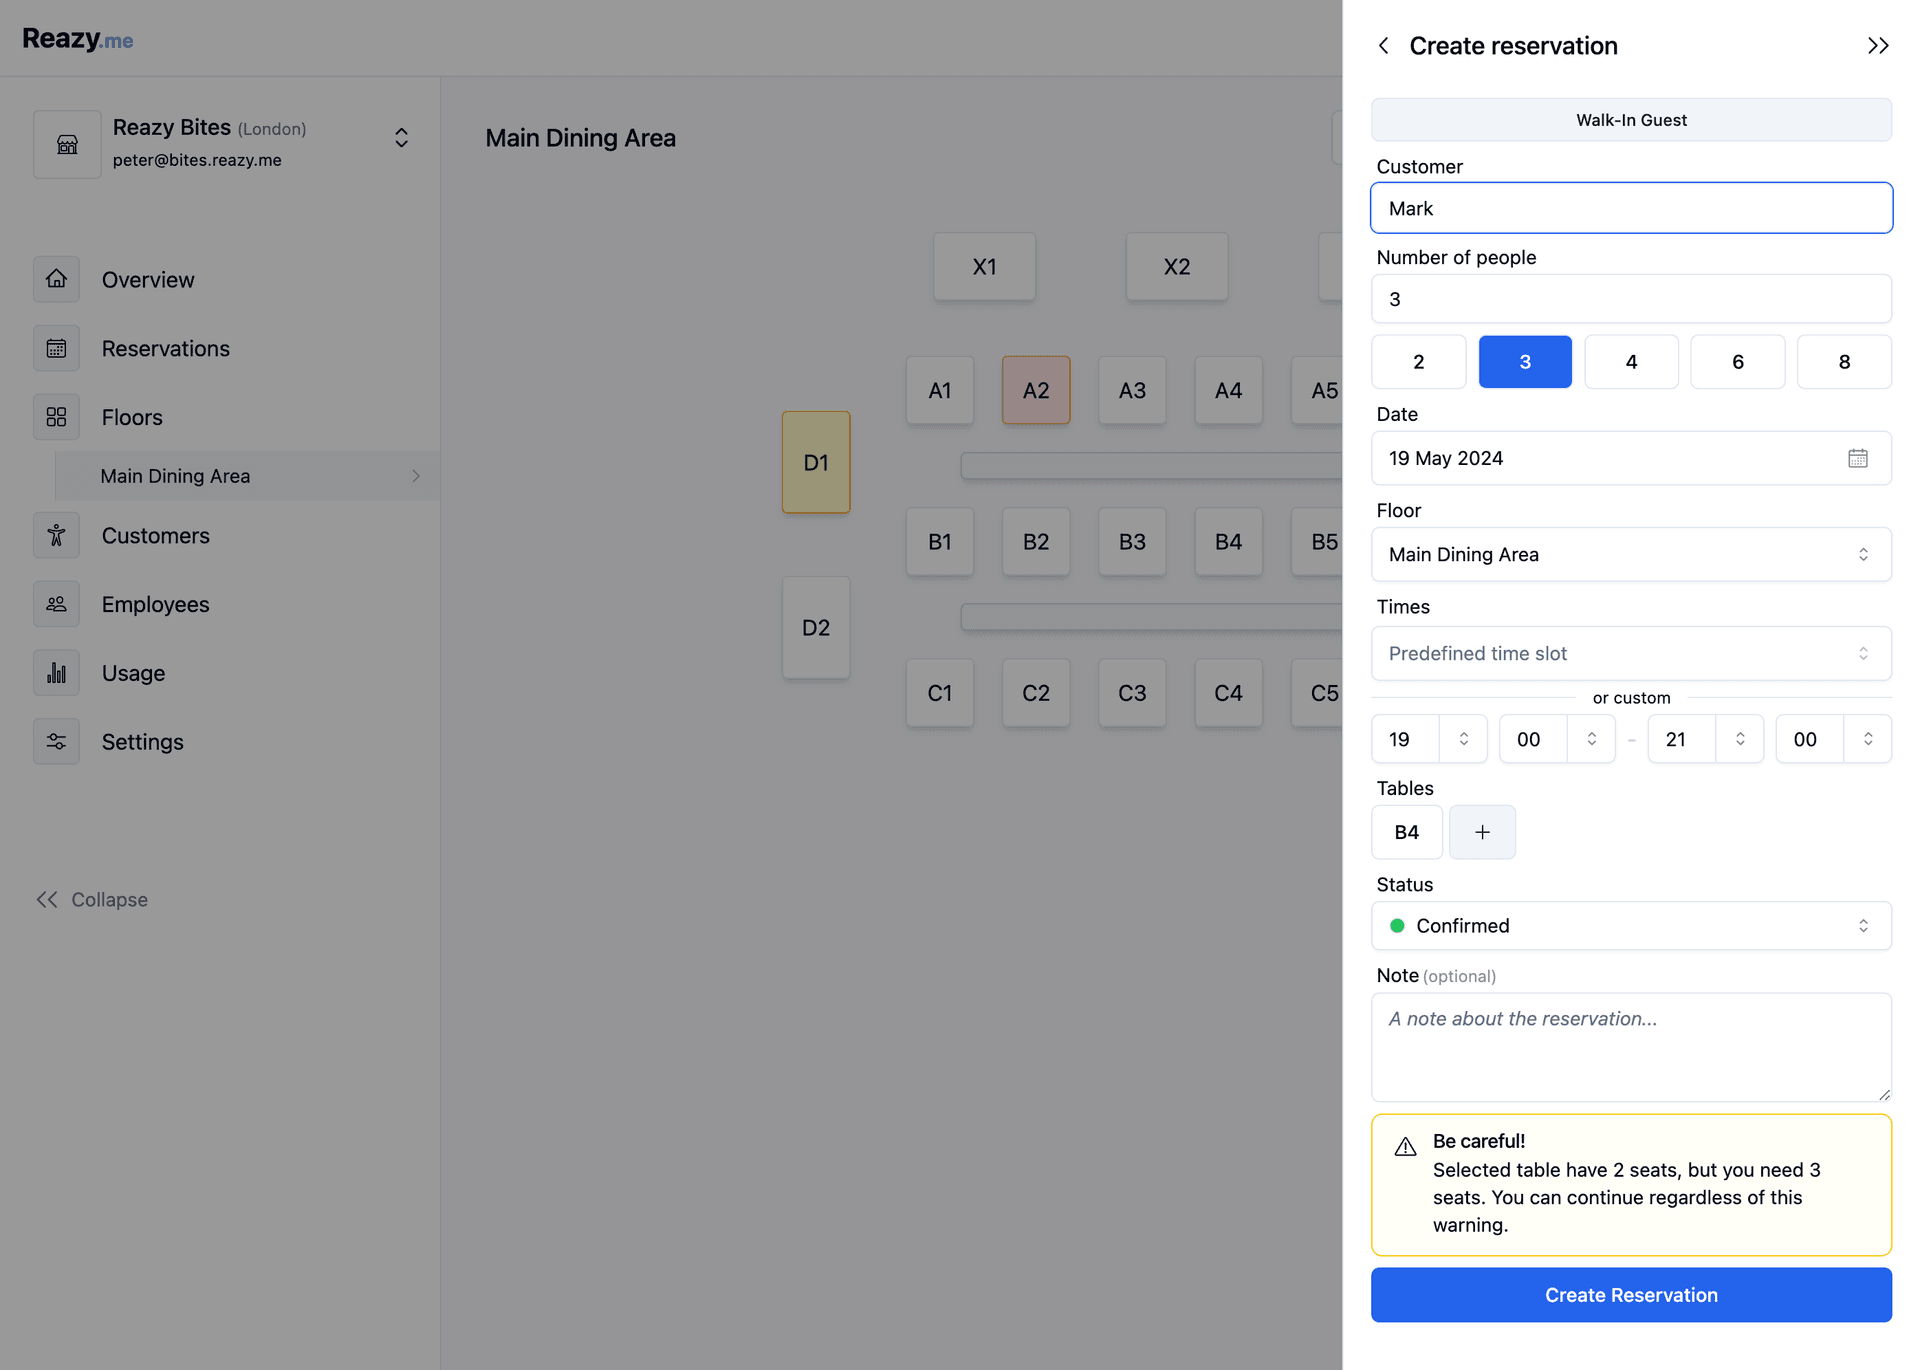Select the number 4 party size
1920x1370 pixels.
(x=1631, y=360)
